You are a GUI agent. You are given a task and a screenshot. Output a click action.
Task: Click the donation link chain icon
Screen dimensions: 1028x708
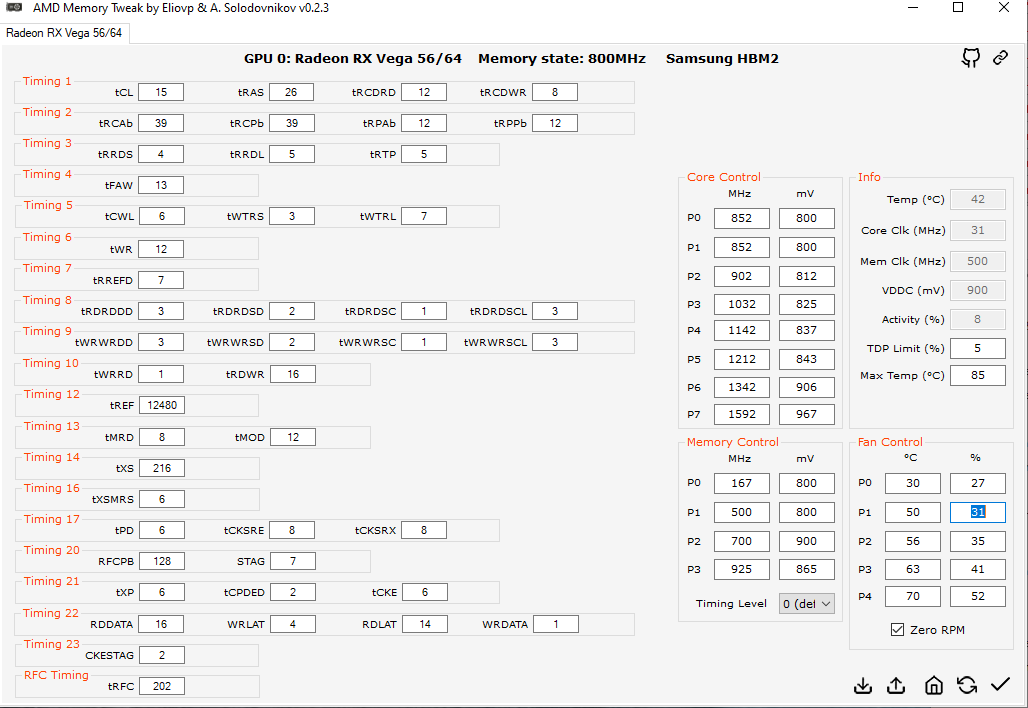(x=1000, y=58)
